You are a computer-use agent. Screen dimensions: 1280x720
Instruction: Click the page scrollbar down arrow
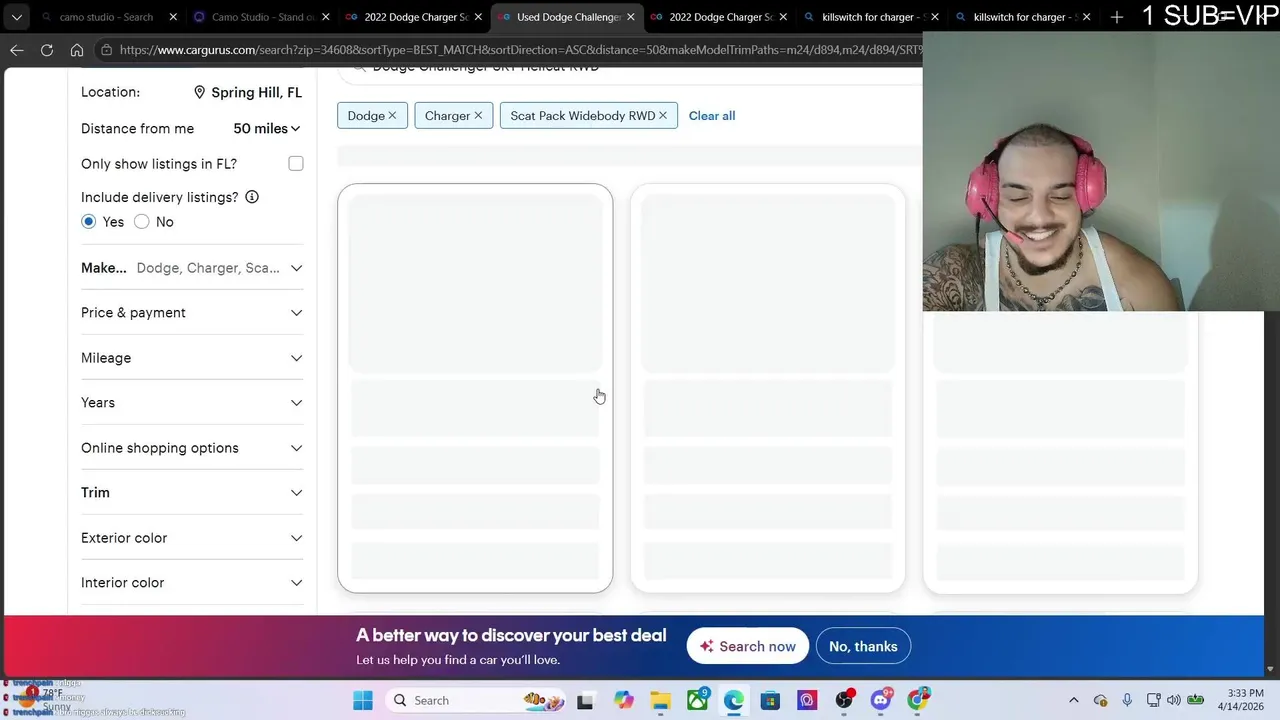tap(1271, 669)
